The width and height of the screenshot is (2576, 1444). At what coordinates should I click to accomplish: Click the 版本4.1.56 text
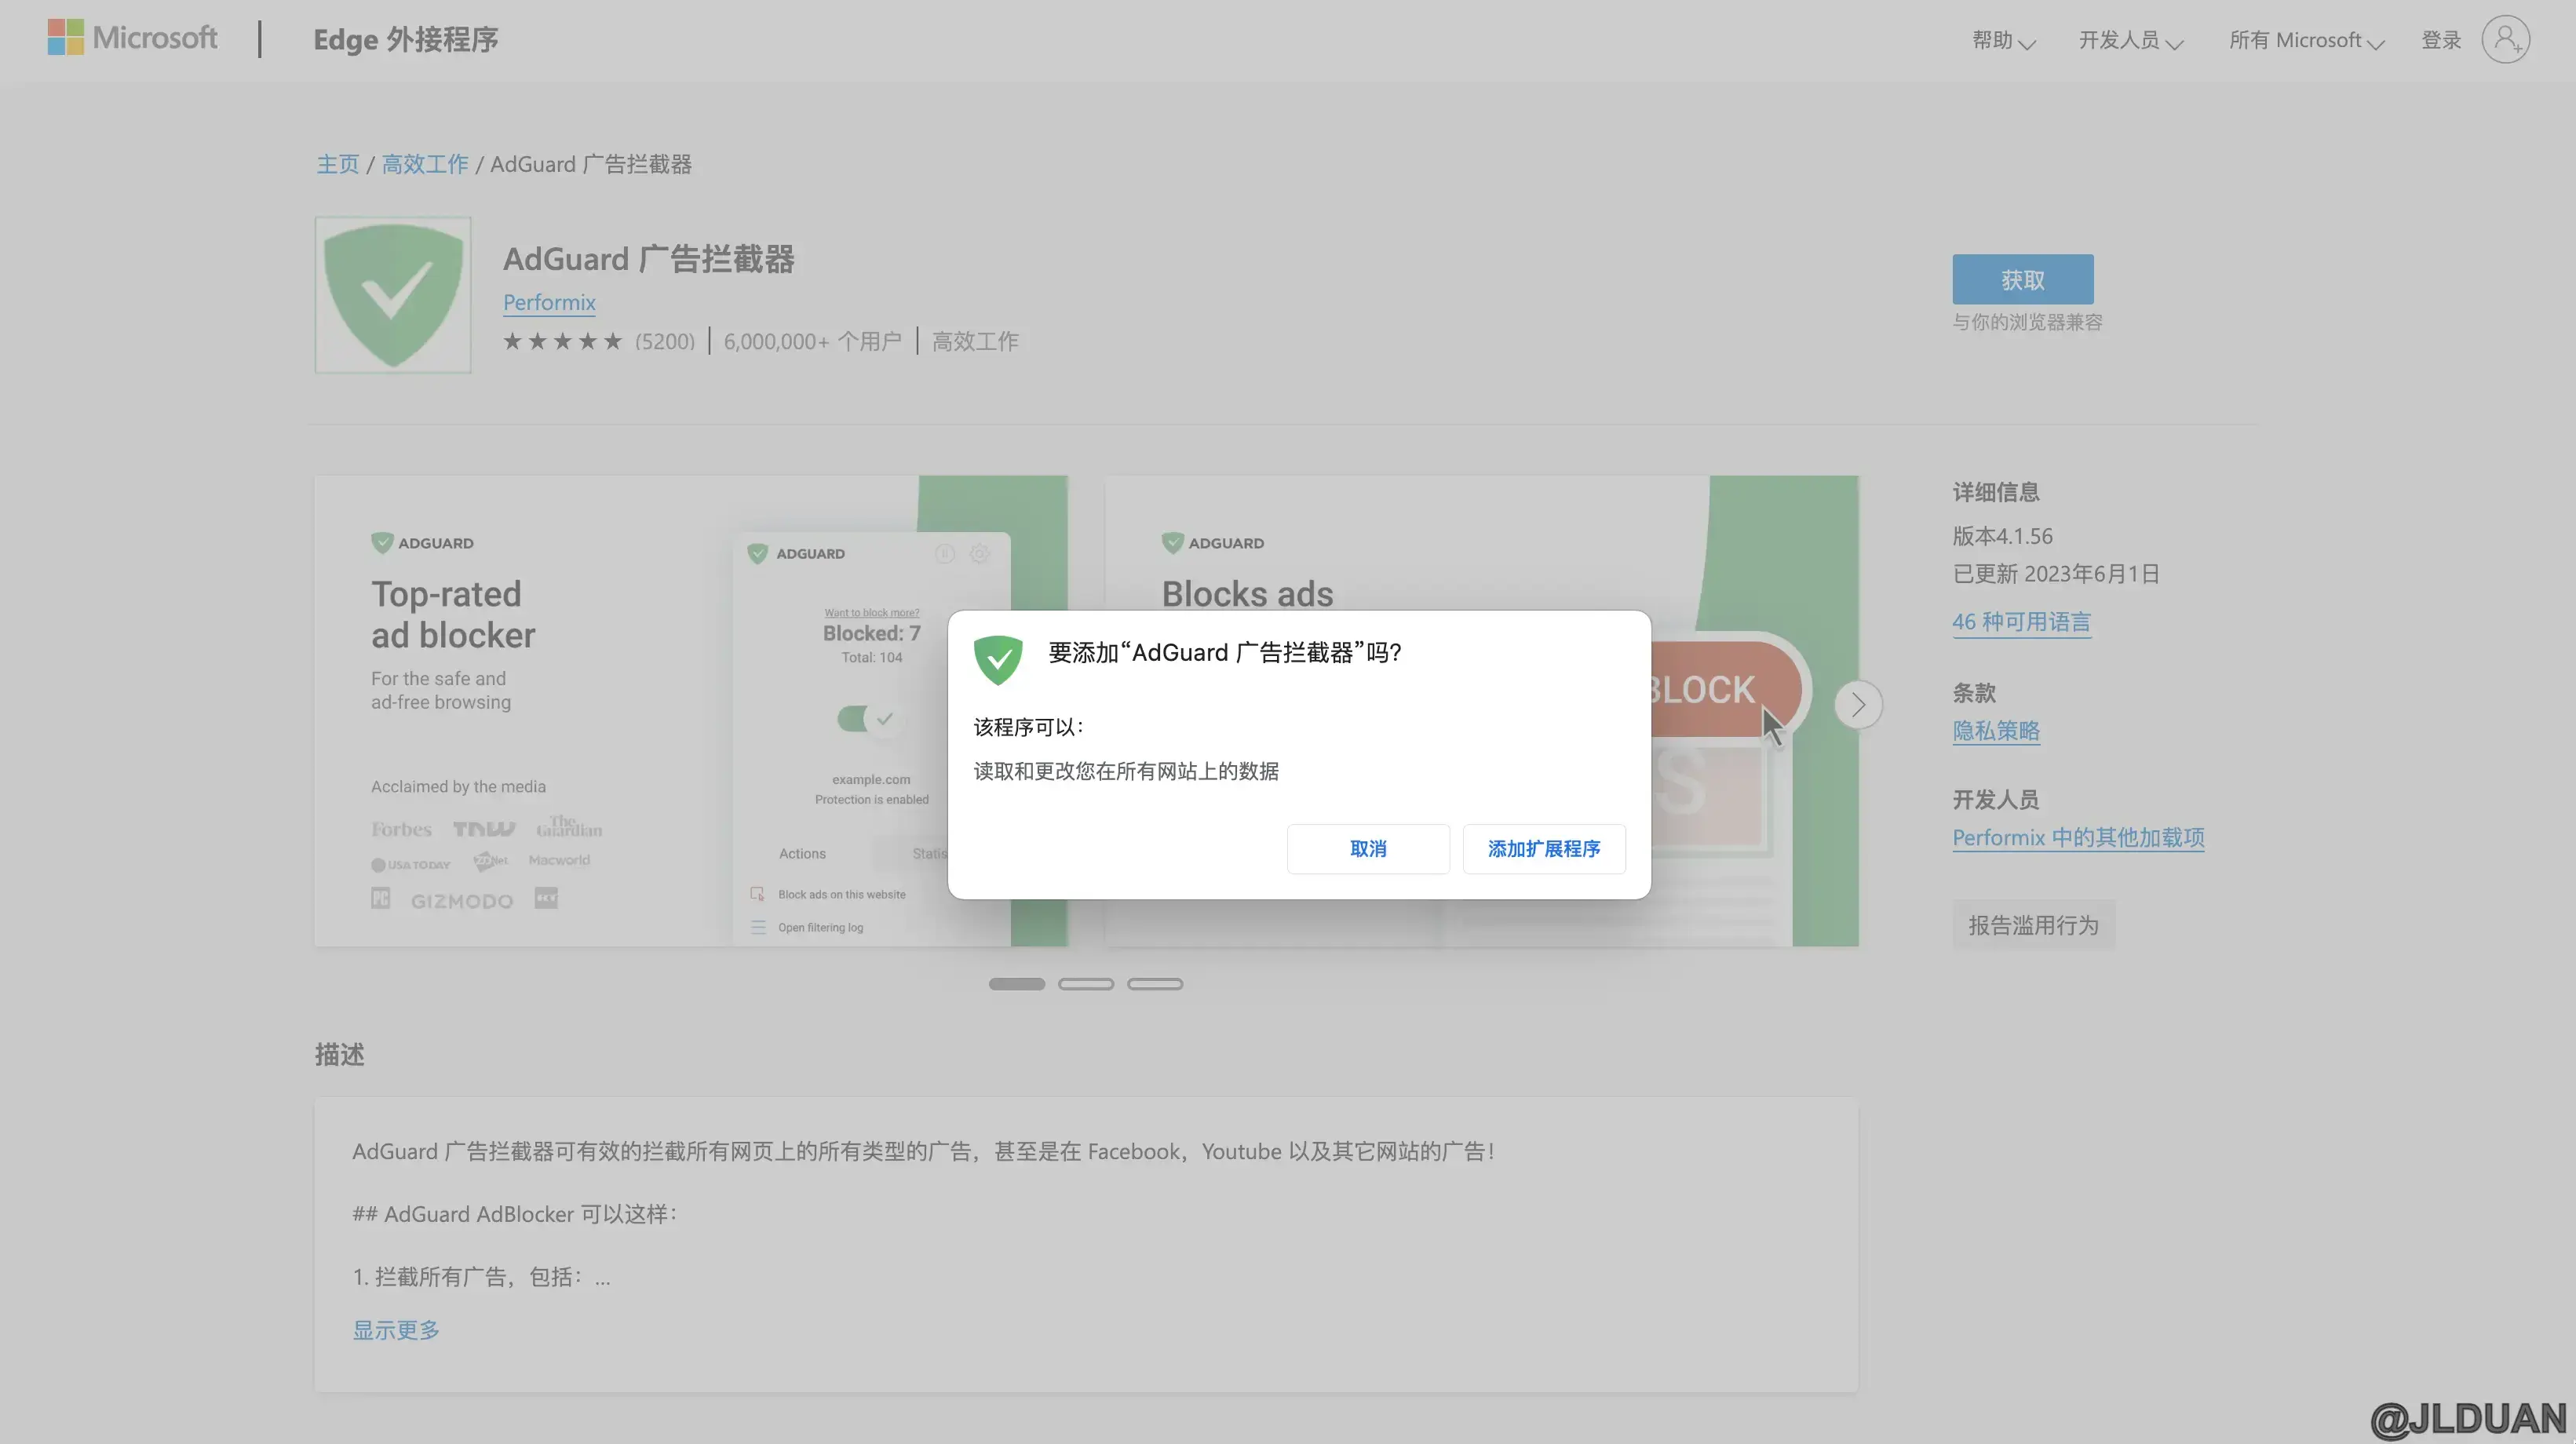2002,536
